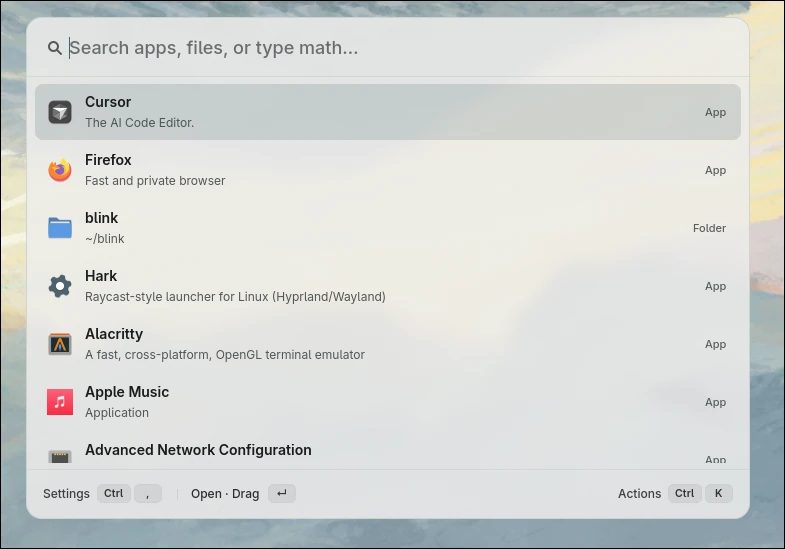Viewport: 785px width, 549px height.
Task: Click the '~/blink' path text
Action: tap(105, 239)
